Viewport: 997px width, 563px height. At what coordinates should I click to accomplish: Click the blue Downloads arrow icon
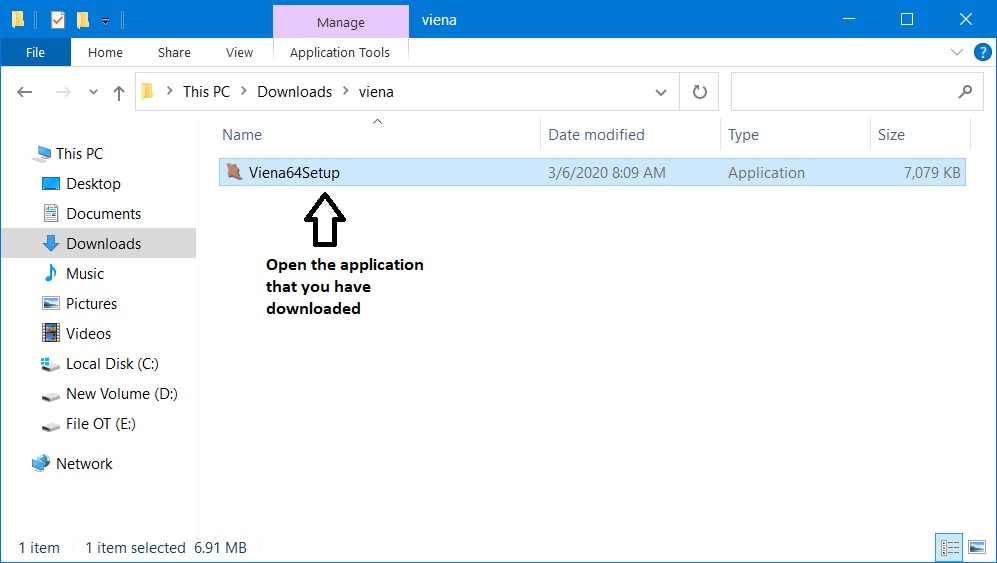[51, 243]
